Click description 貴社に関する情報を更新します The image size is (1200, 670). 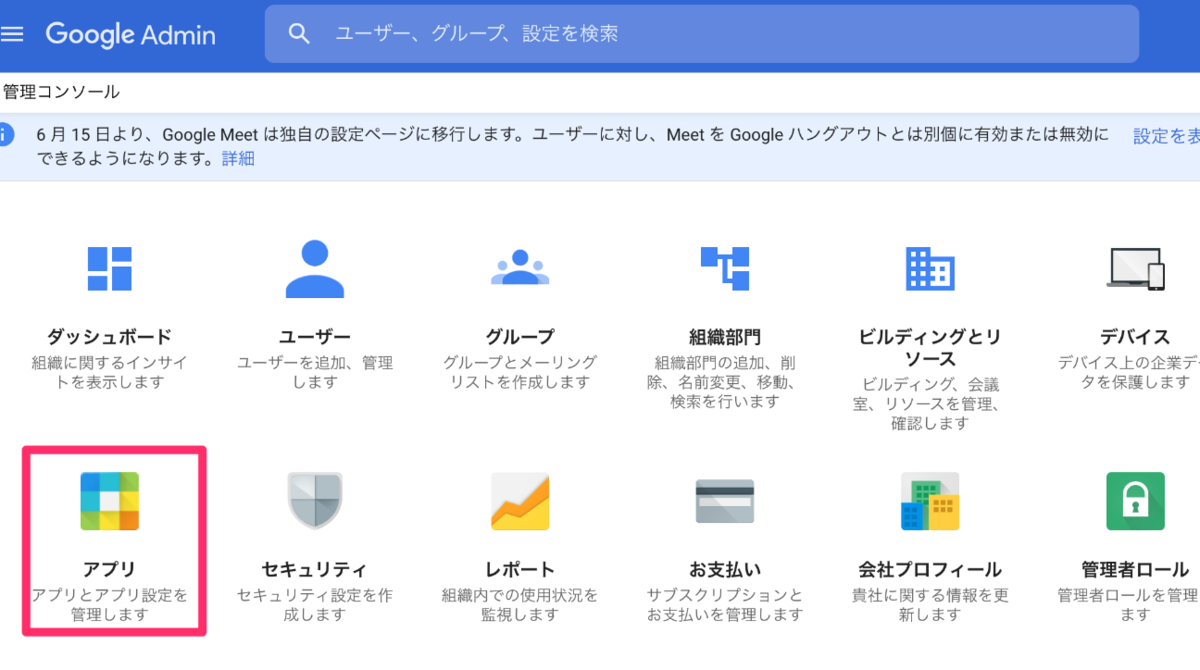(930, 605)
